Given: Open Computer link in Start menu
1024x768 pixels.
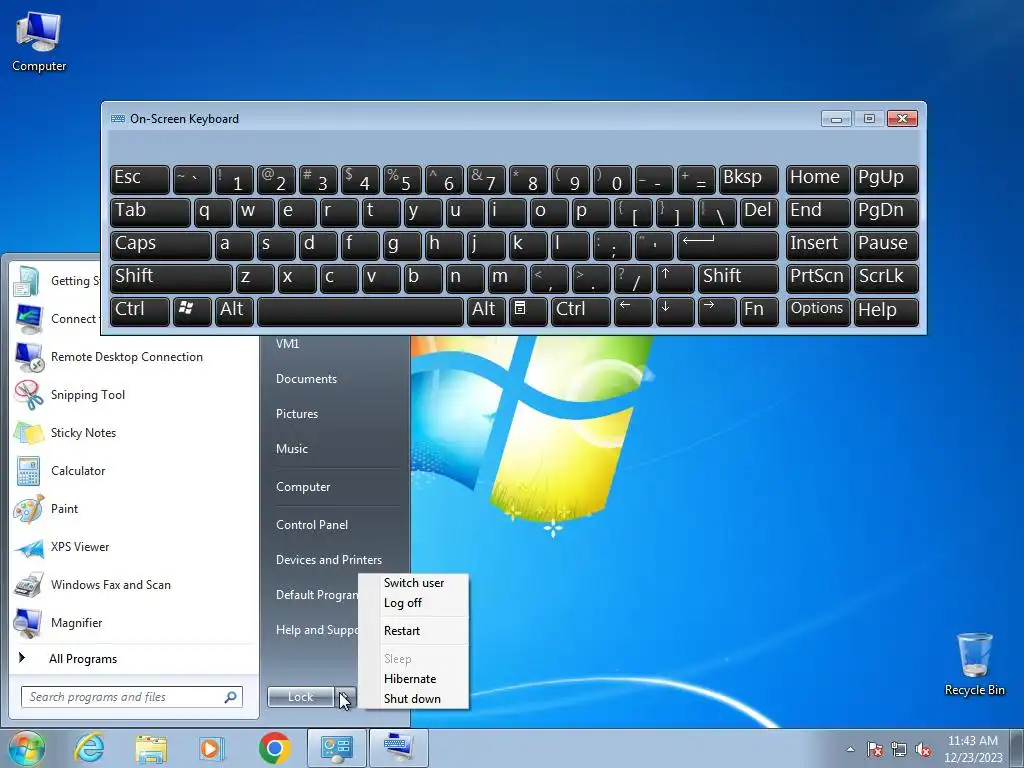Looking at the screenshot, I should [303, 487].
